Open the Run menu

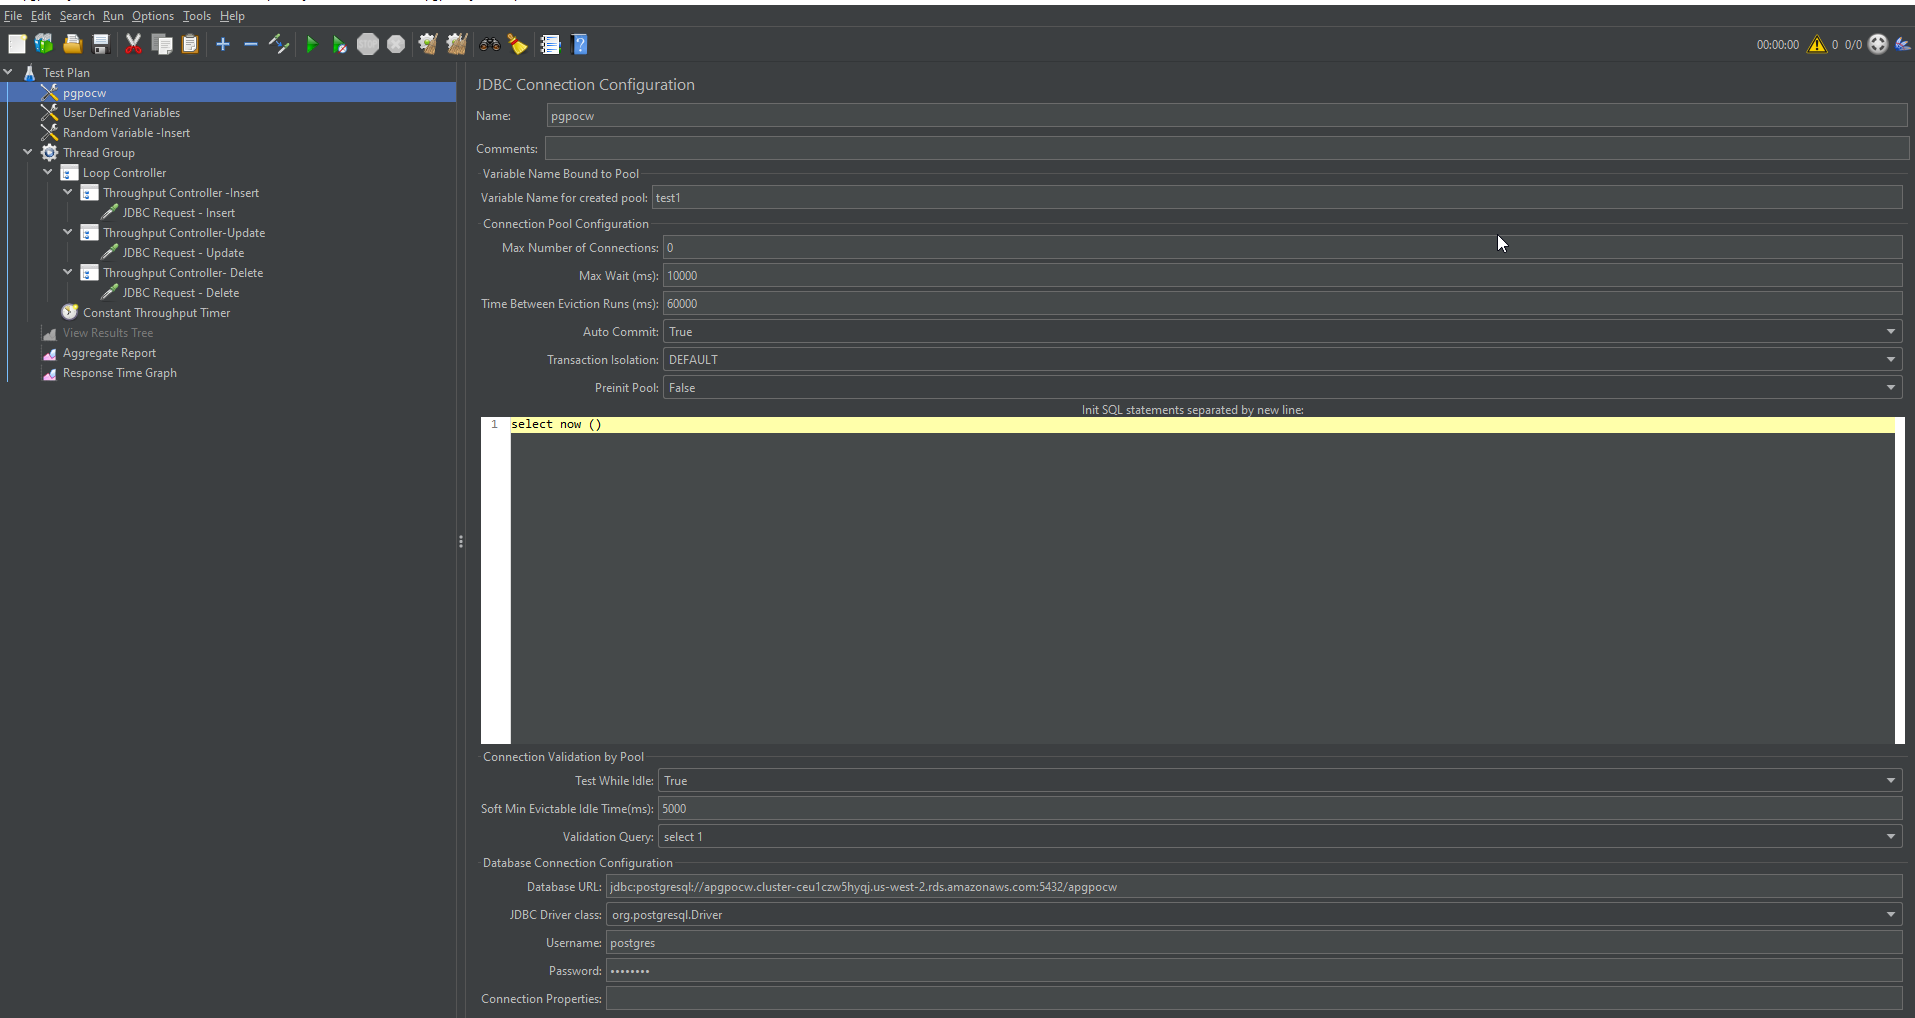point(113,16)
